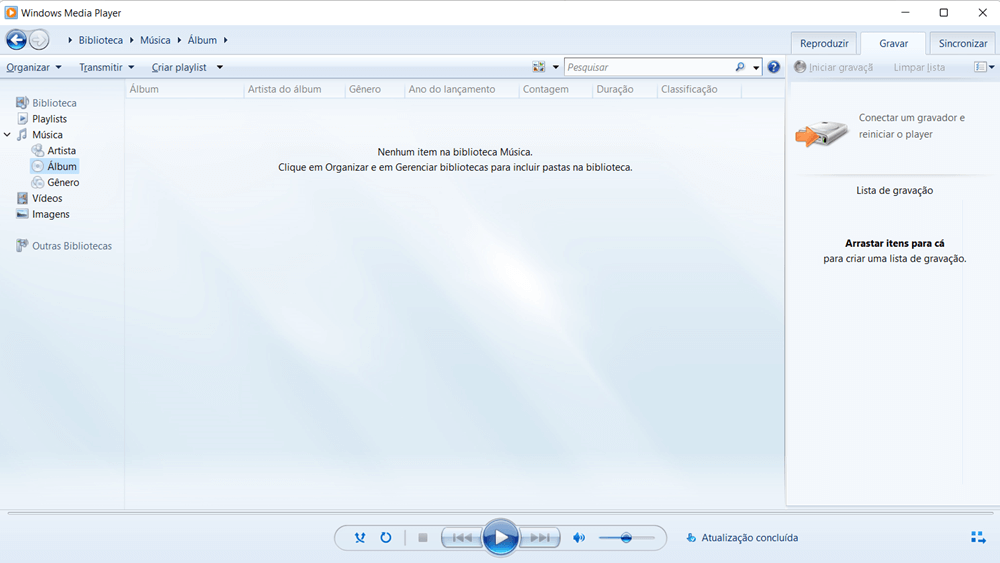Sort by Ano do lançamento column

pos(462,89)
